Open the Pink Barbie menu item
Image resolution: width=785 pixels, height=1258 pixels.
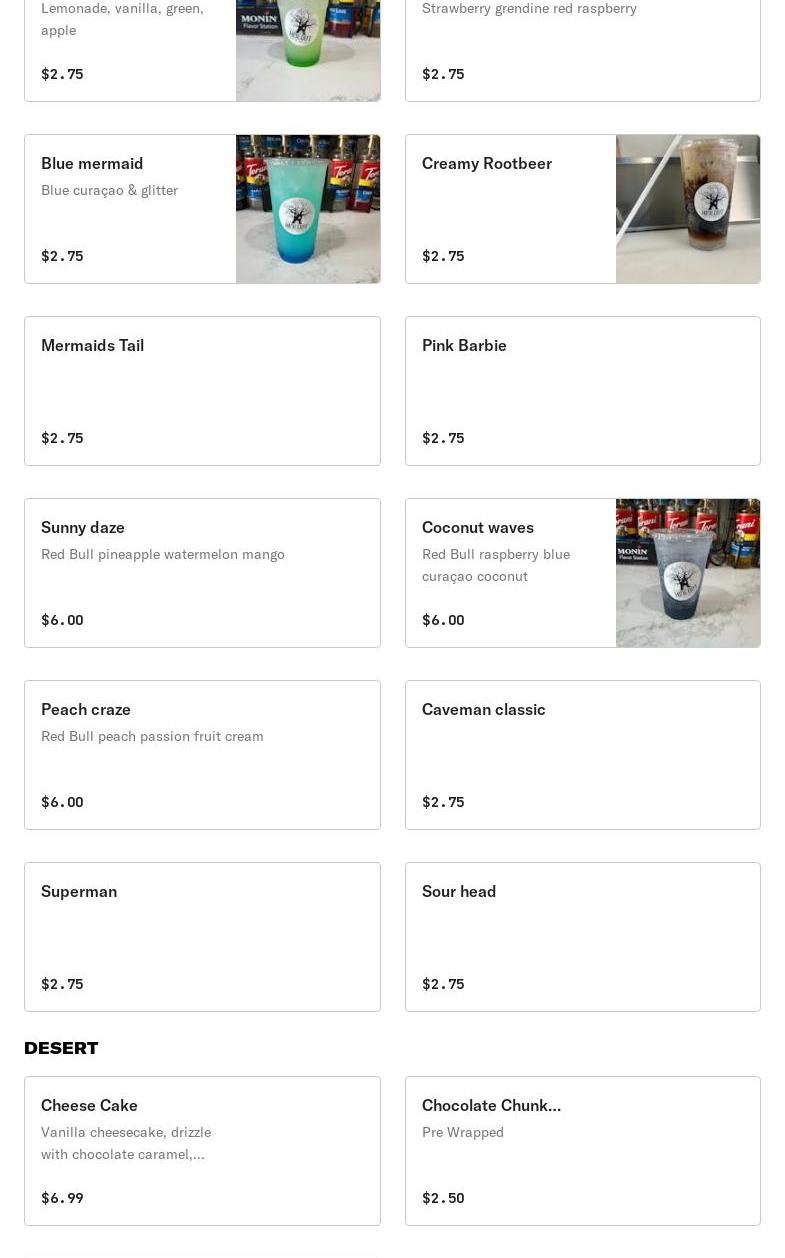(582, 391)
